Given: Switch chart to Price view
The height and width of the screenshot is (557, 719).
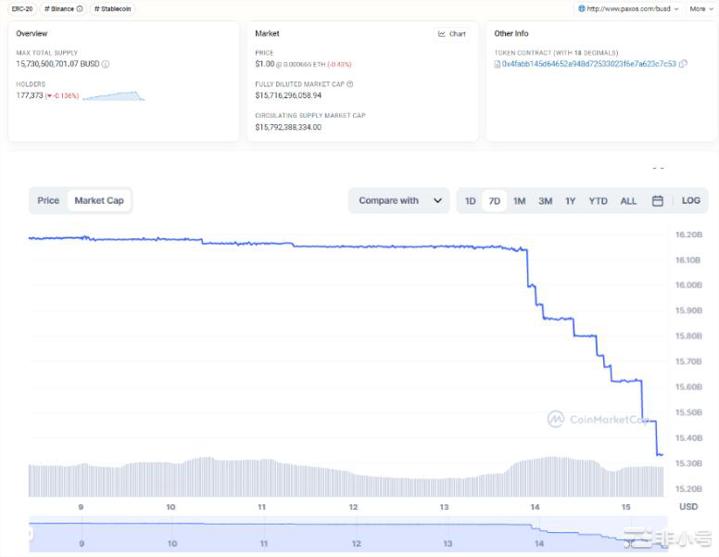Looking at the screenshot, I should tap(48, 201).
